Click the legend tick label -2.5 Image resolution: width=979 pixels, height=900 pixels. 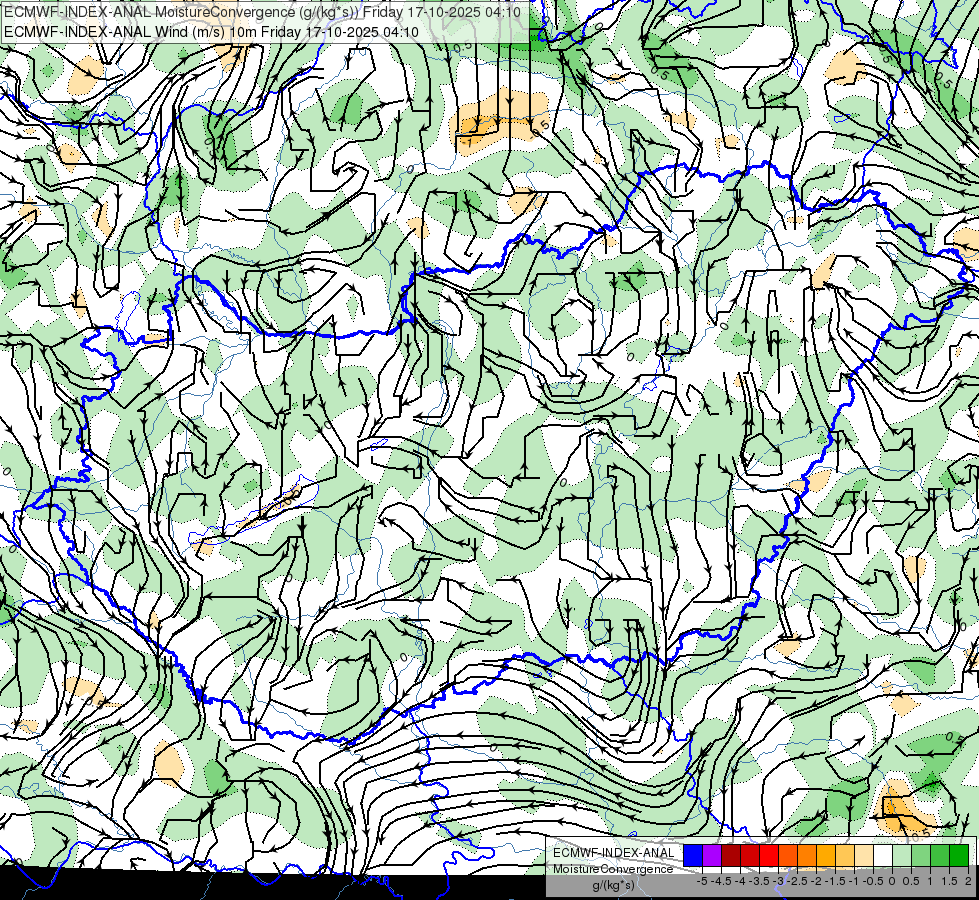(798, 881)
